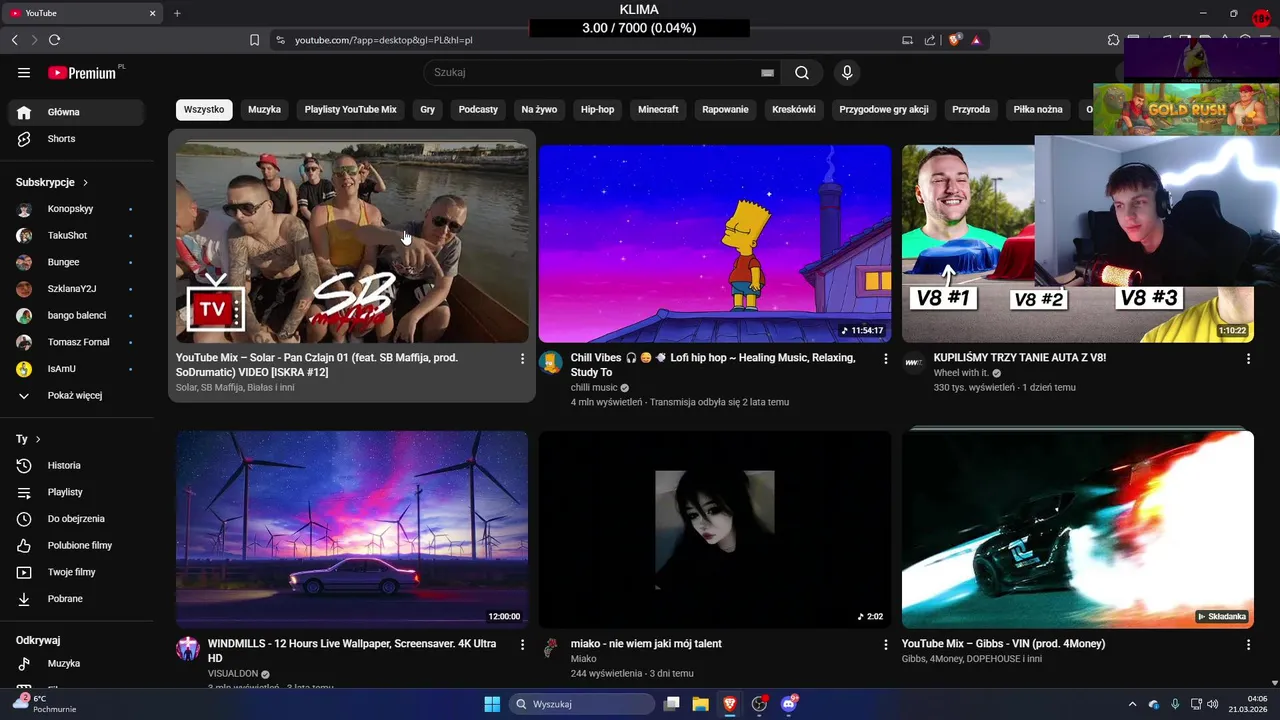Open SzklanaY2J subscription channel
Image resolution: width=1280 pixels, height=720 pixels.
pos(76,289)
